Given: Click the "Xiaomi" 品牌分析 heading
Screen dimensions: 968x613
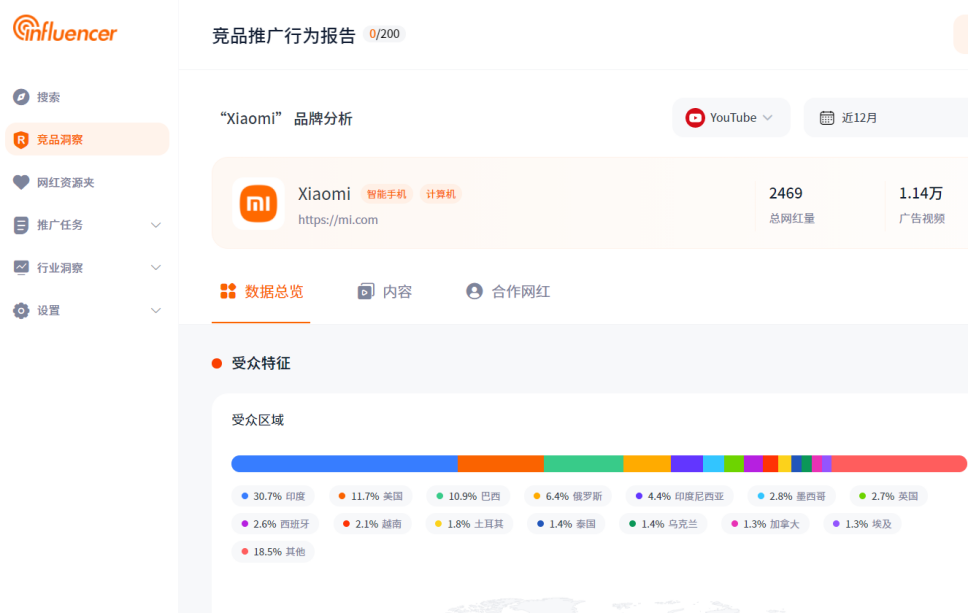Looking at the screenshot, I should (x=286, y=119).
